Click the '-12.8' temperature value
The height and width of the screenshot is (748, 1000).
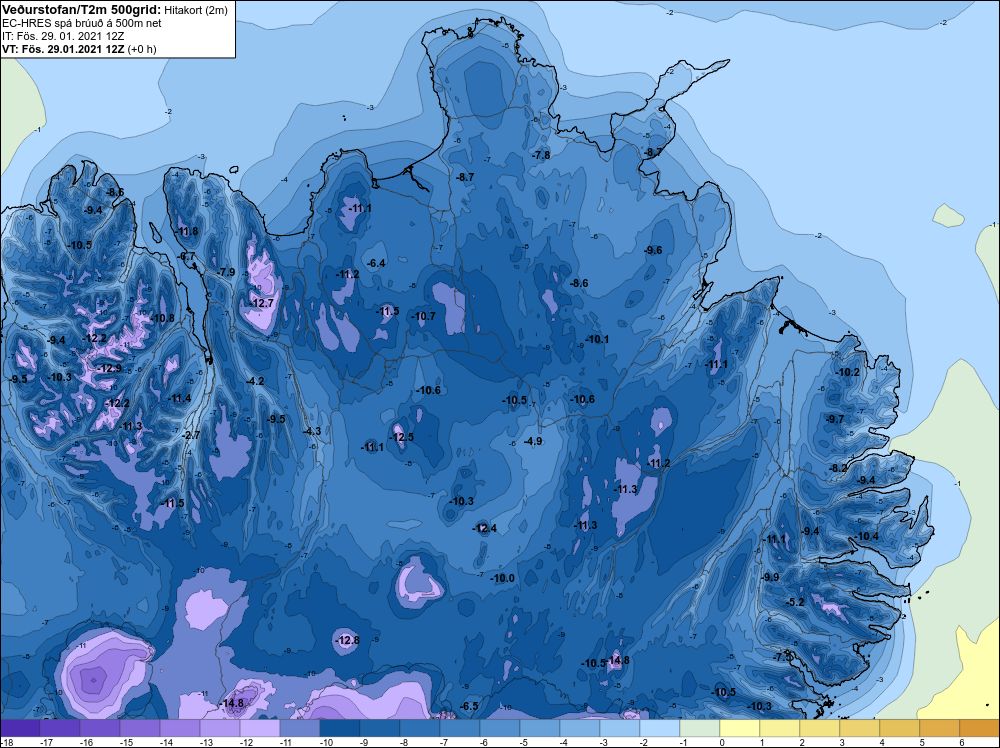pyautogui.click(x=348, y=640)
